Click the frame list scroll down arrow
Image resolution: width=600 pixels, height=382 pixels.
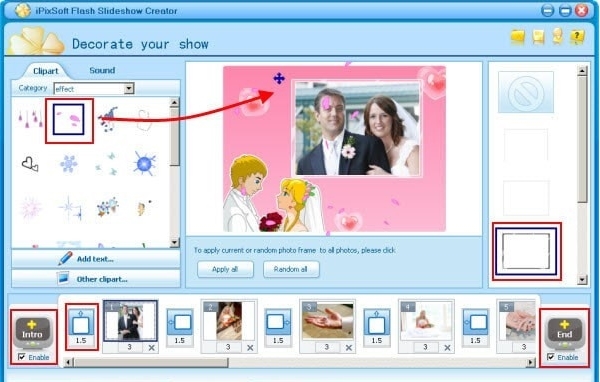[x=582, y=280]
